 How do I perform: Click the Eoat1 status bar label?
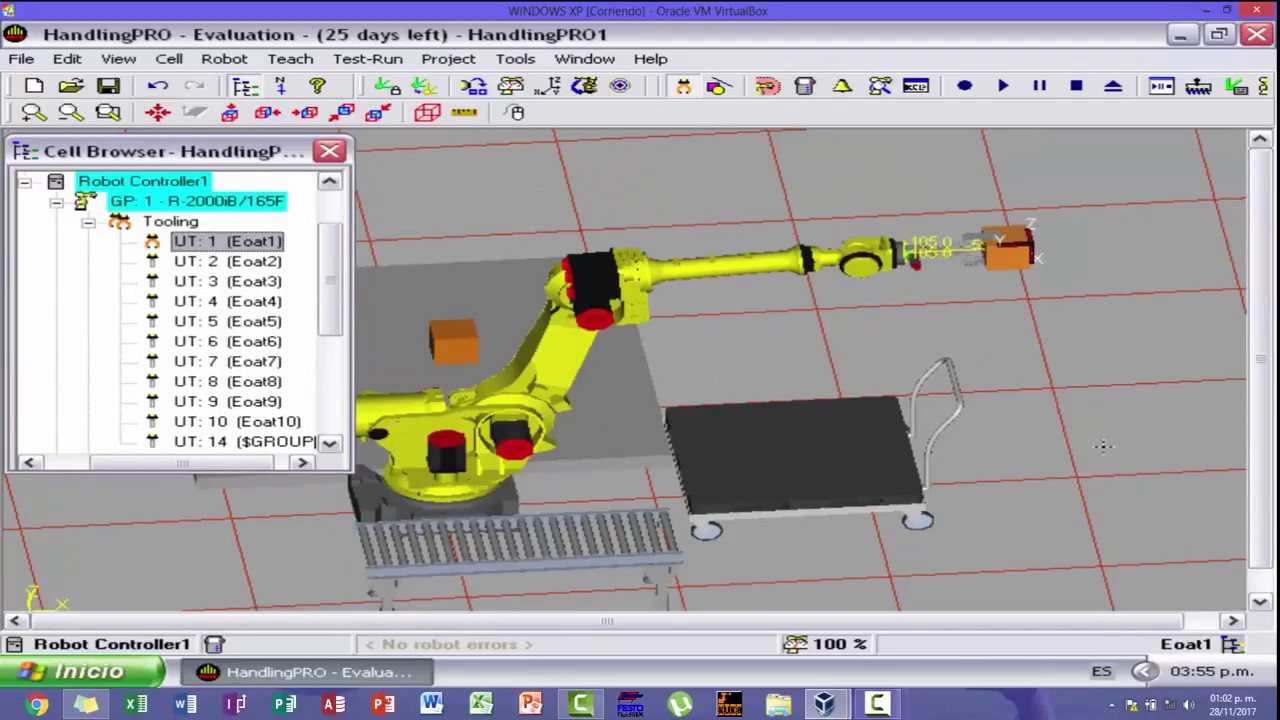point(1186,644)
